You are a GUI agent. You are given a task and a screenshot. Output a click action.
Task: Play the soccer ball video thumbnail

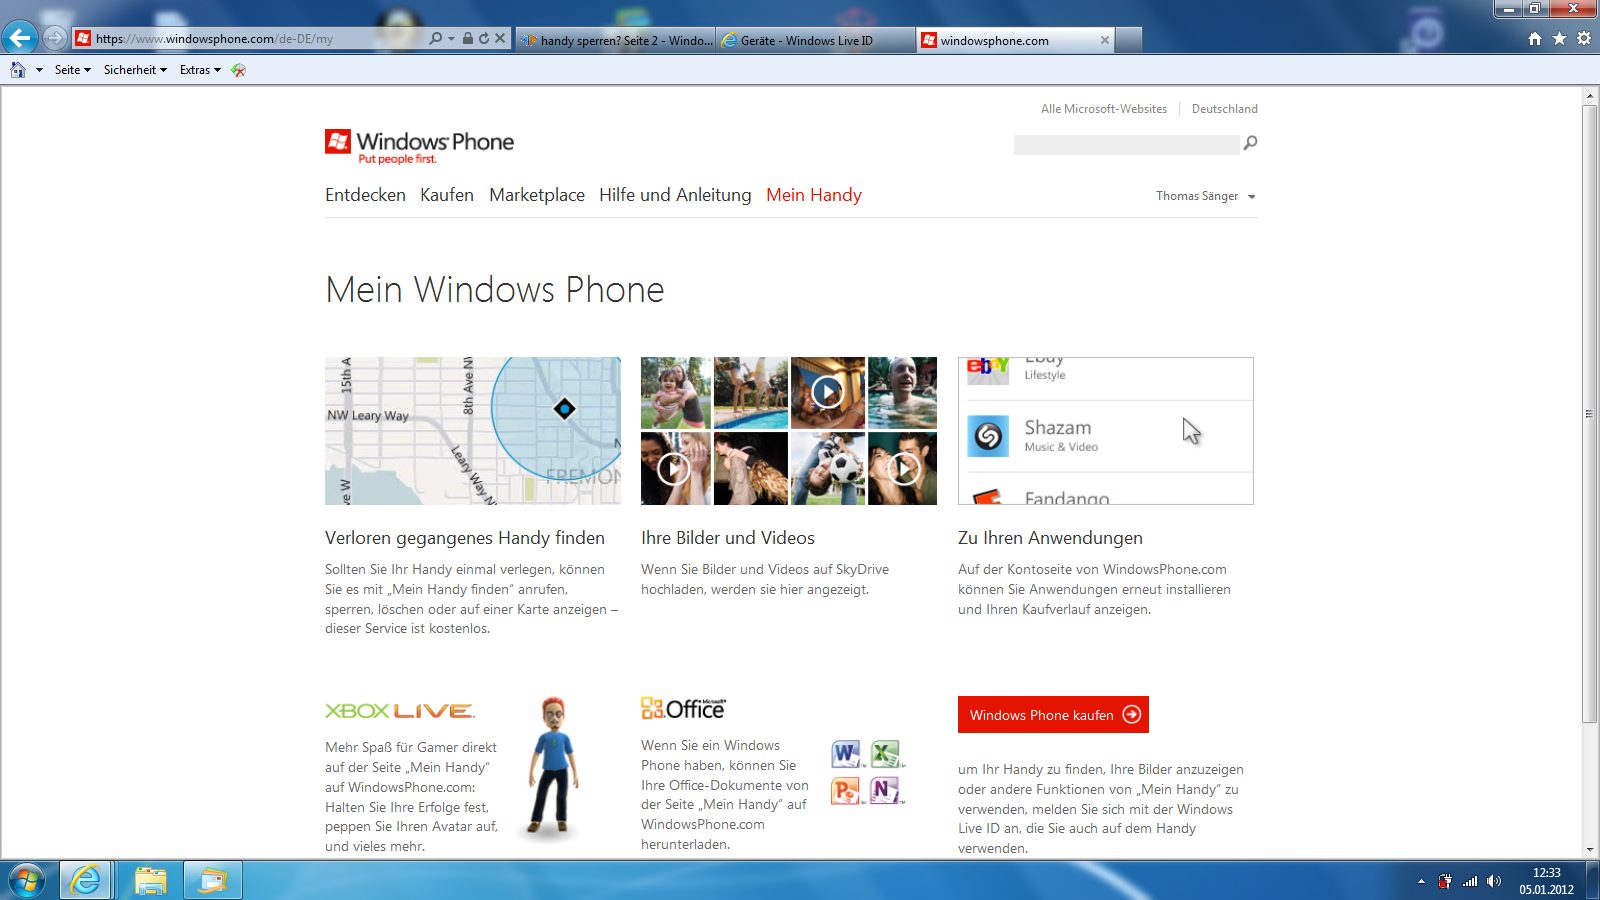[828, 468]
